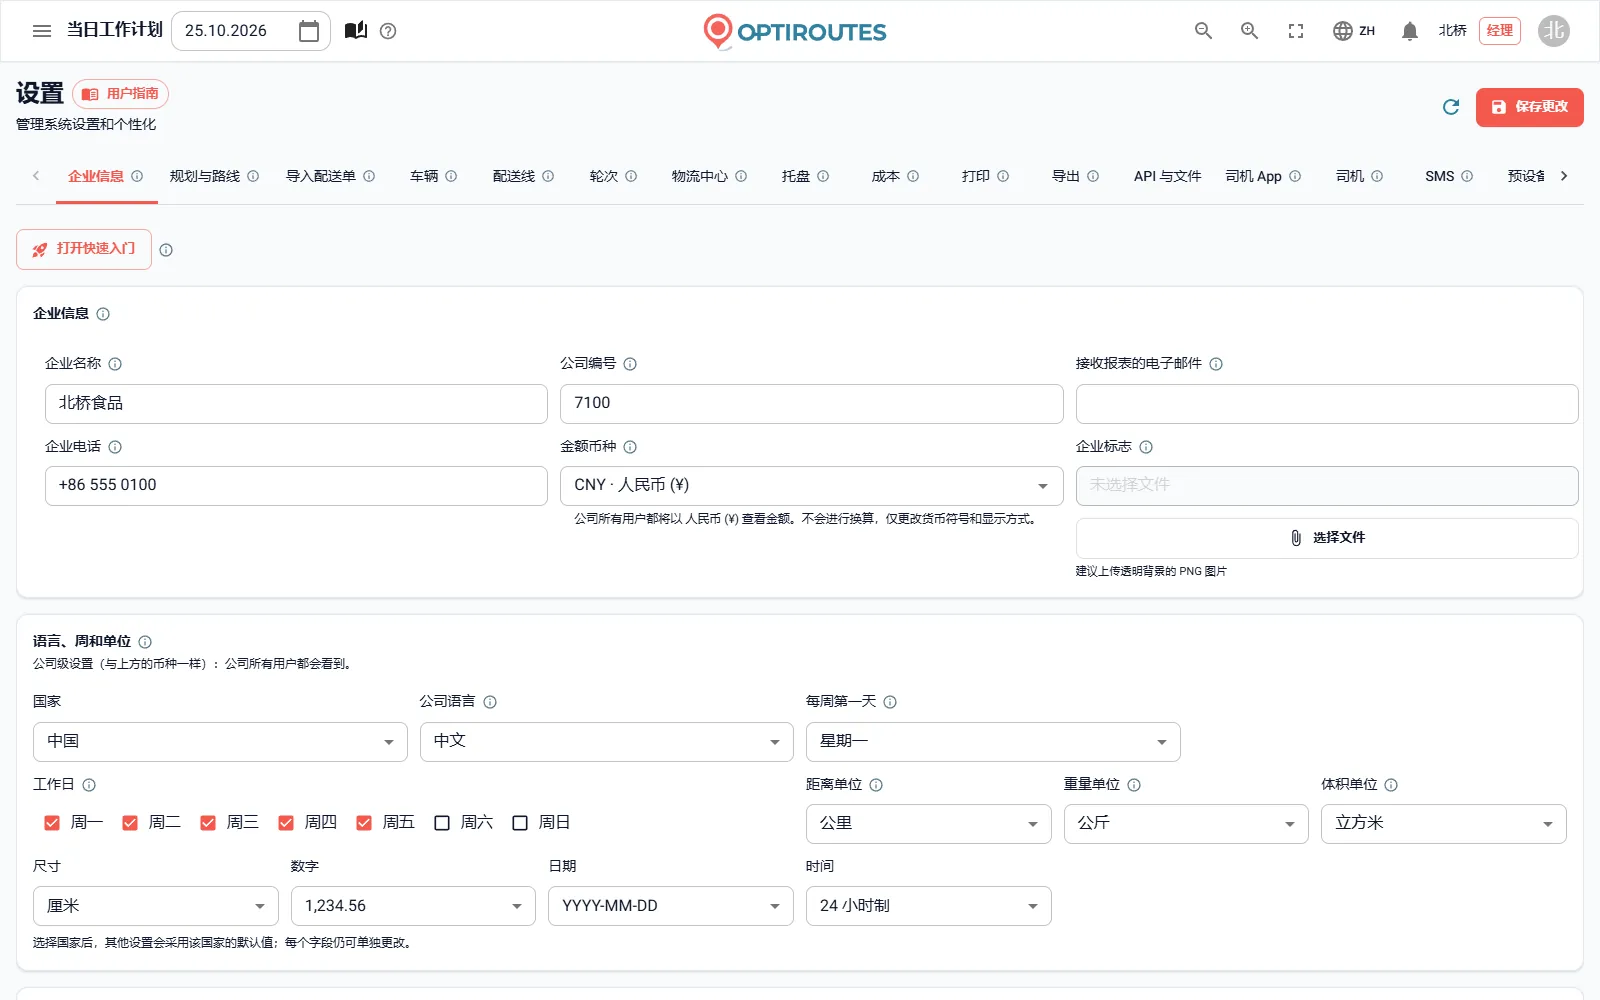Open the hamburger navigation menu
1600x1000 pixels.
[x=42, y=31]
